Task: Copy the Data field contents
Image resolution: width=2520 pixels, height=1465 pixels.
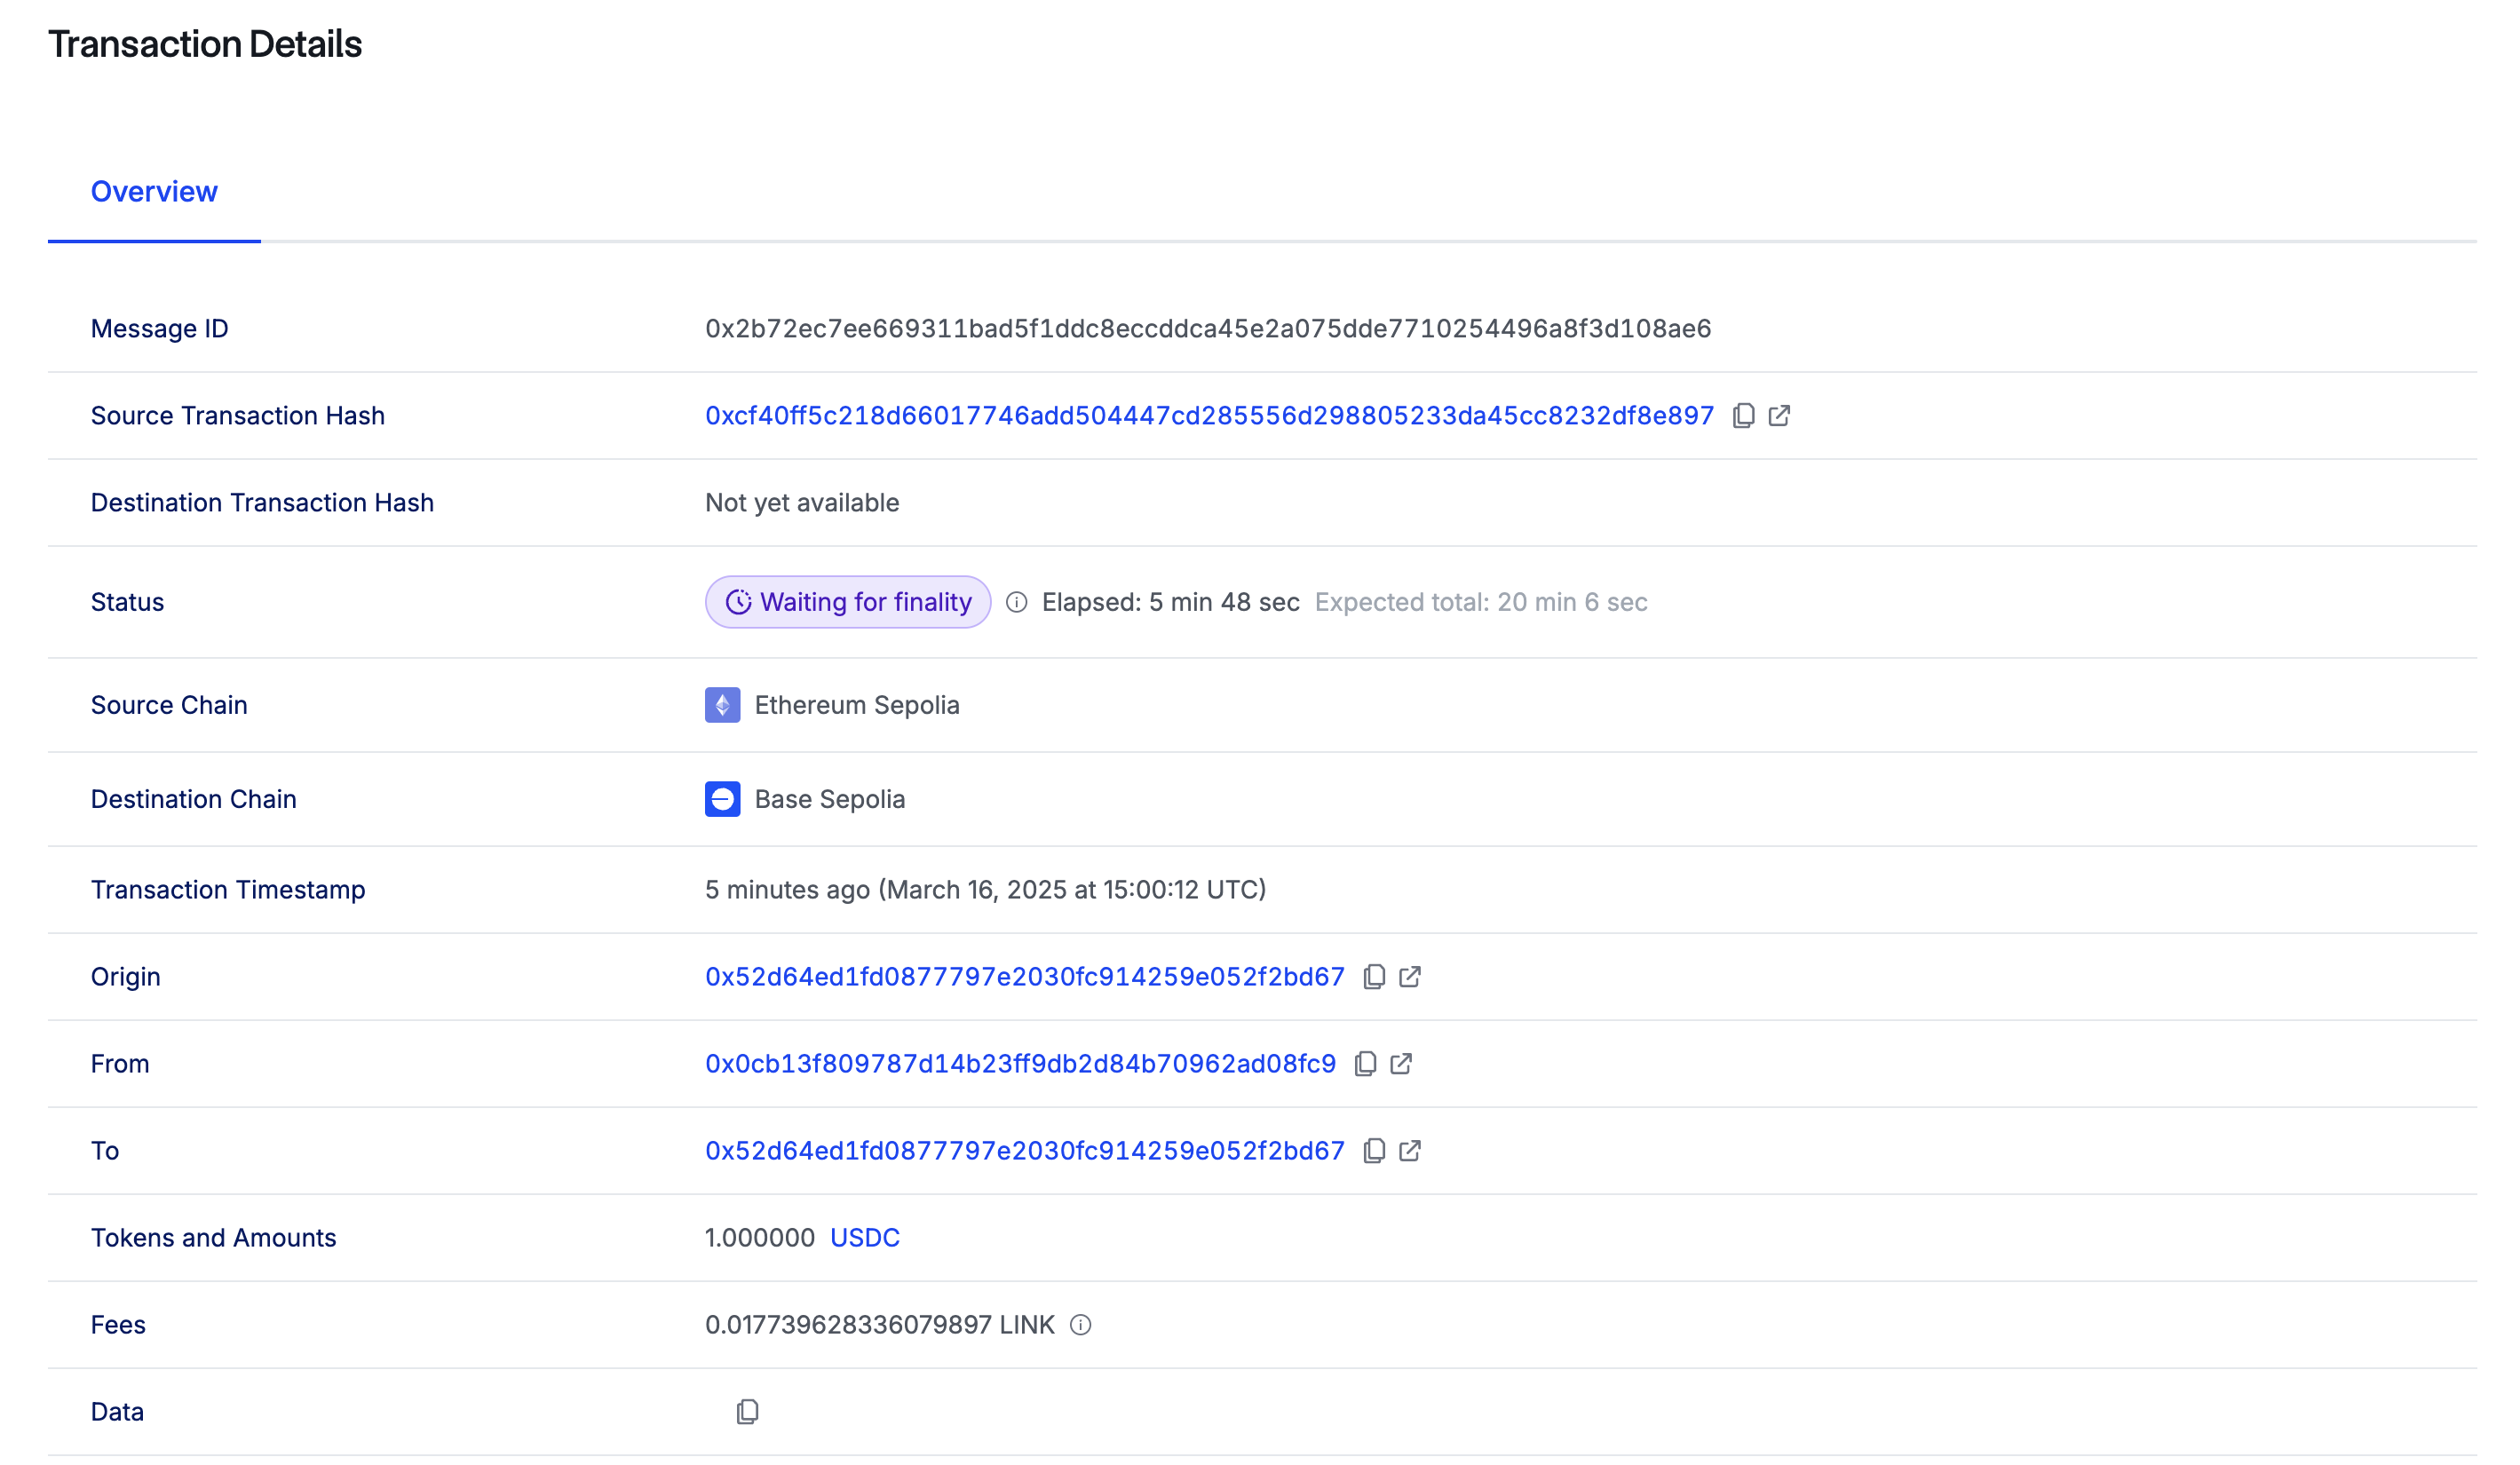Action: (747, 1411)
